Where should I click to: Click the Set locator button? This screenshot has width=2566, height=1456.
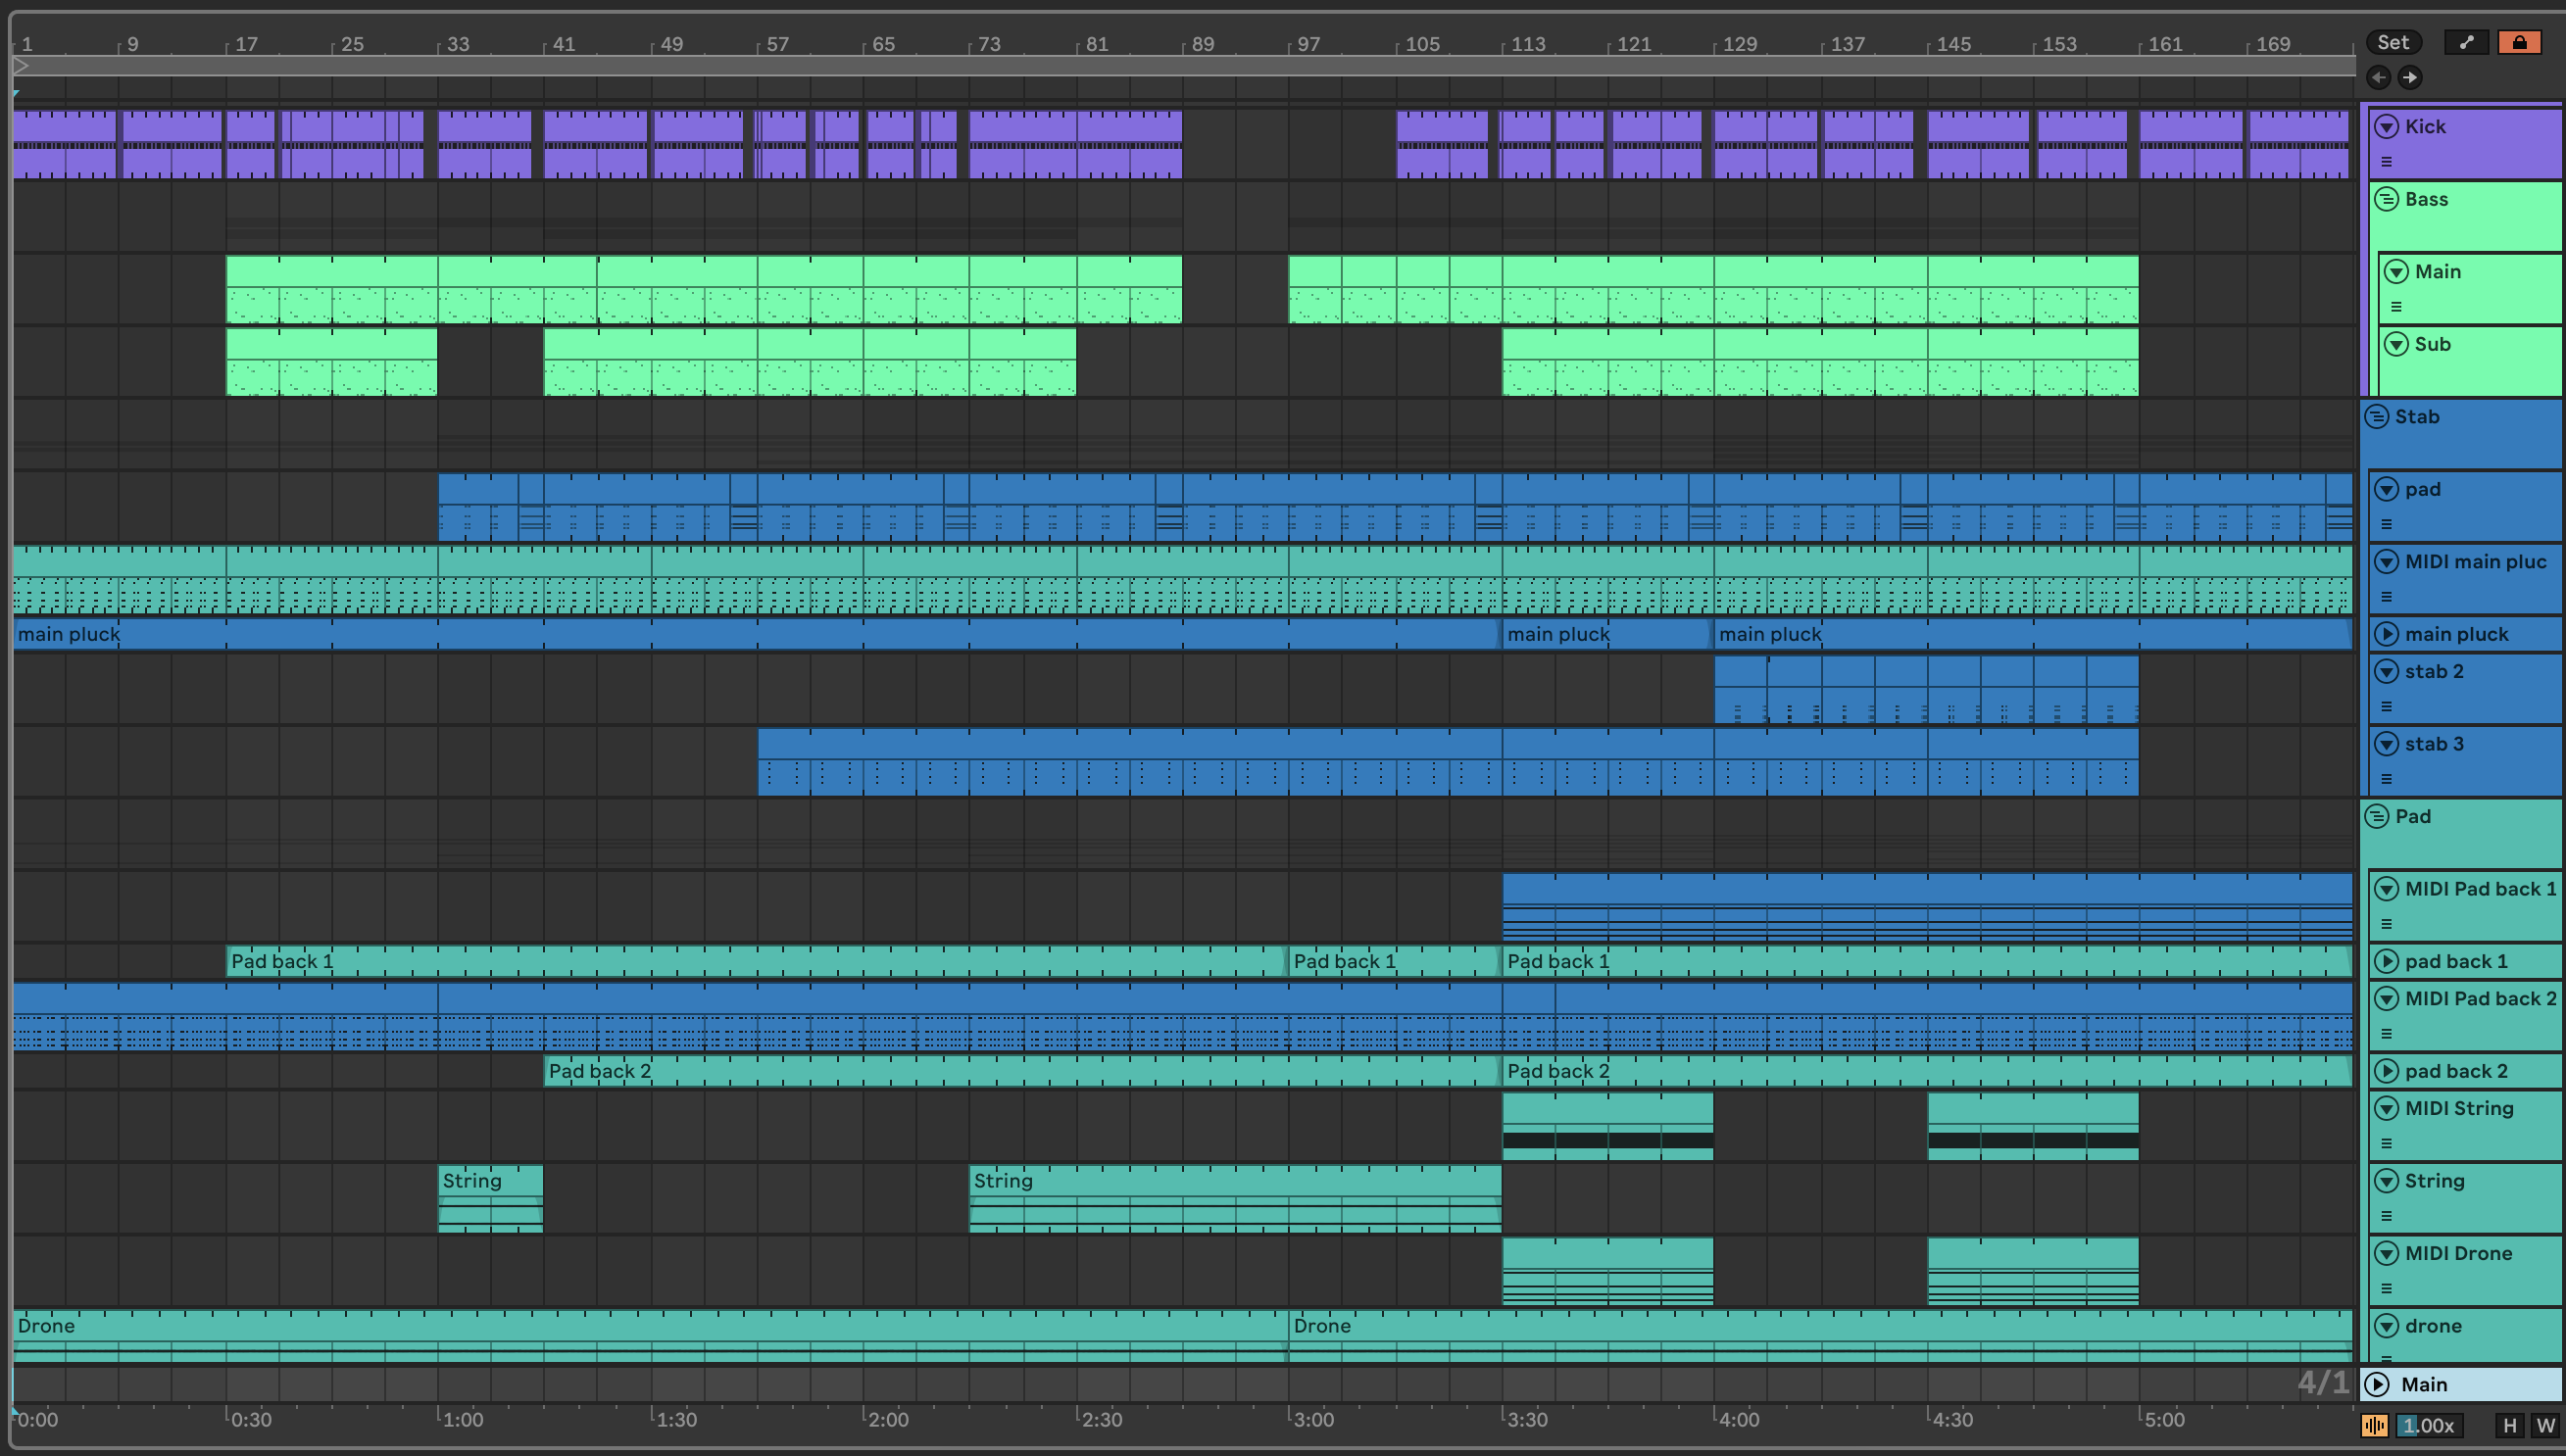pos(2393,42)
